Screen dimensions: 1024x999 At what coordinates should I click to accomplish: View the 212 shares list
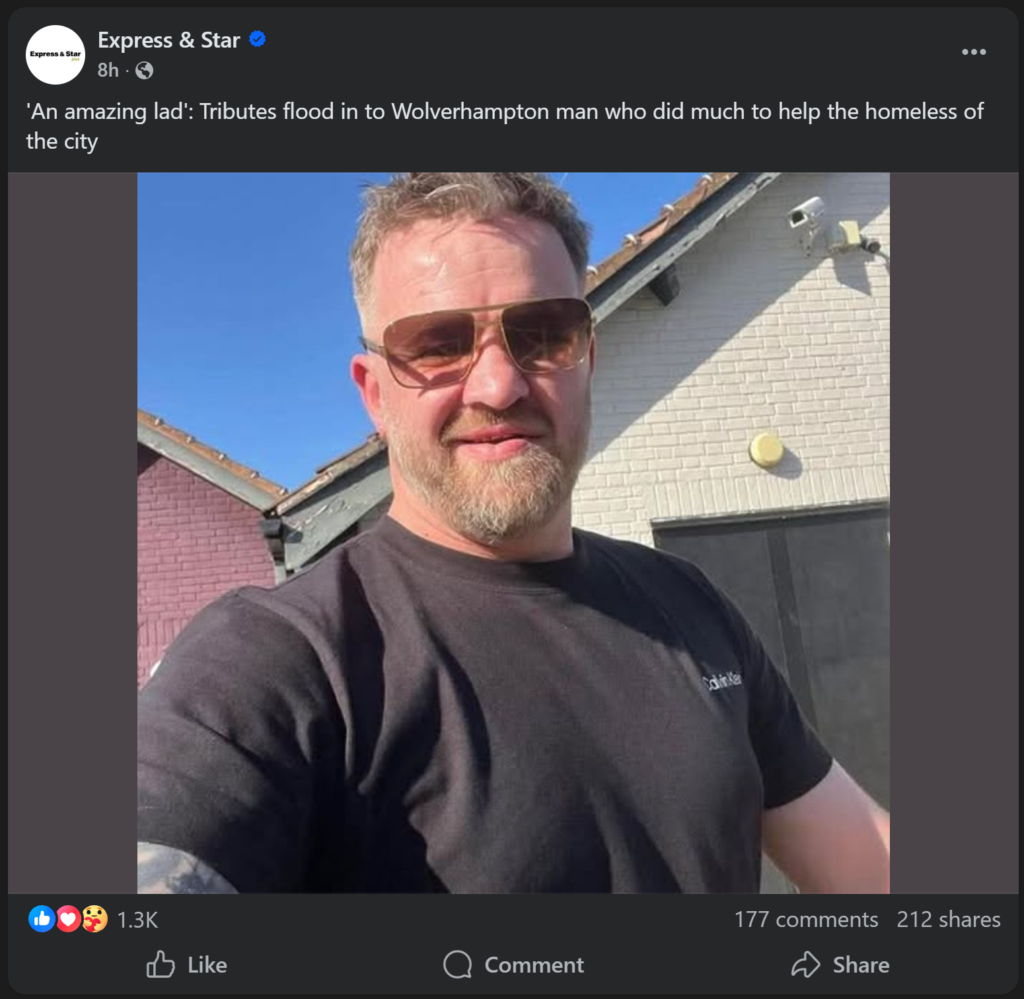click(948, 920)
